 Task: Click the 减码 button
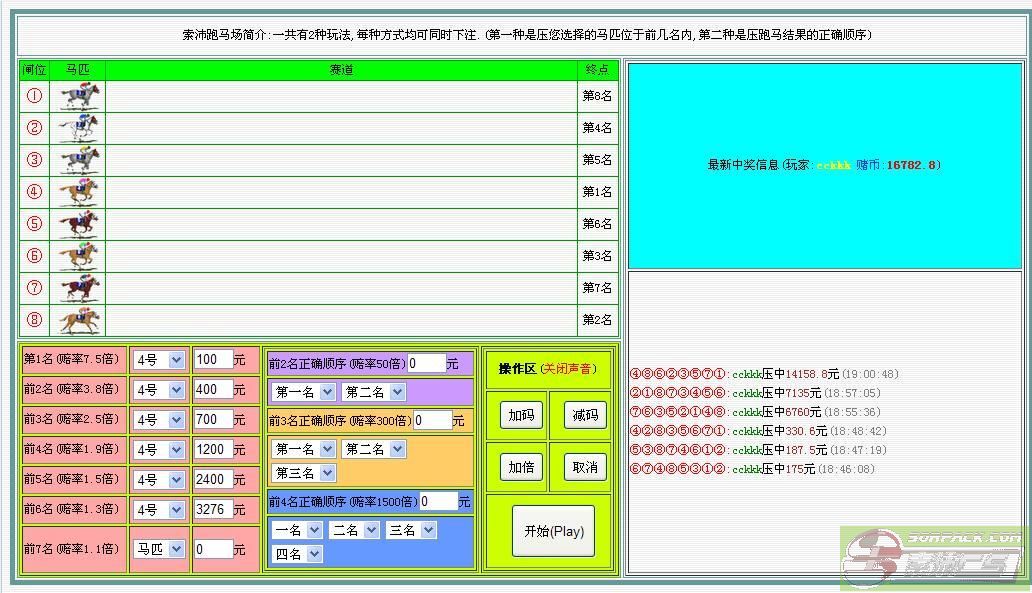(x=585, y=415)
